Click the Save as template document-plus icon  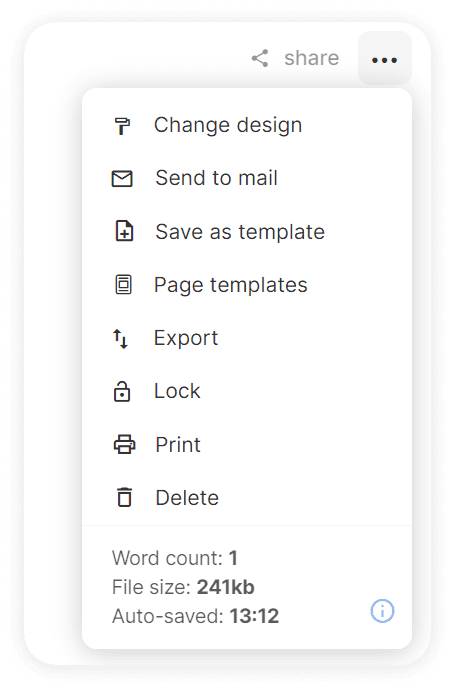(x=124, y=231)
